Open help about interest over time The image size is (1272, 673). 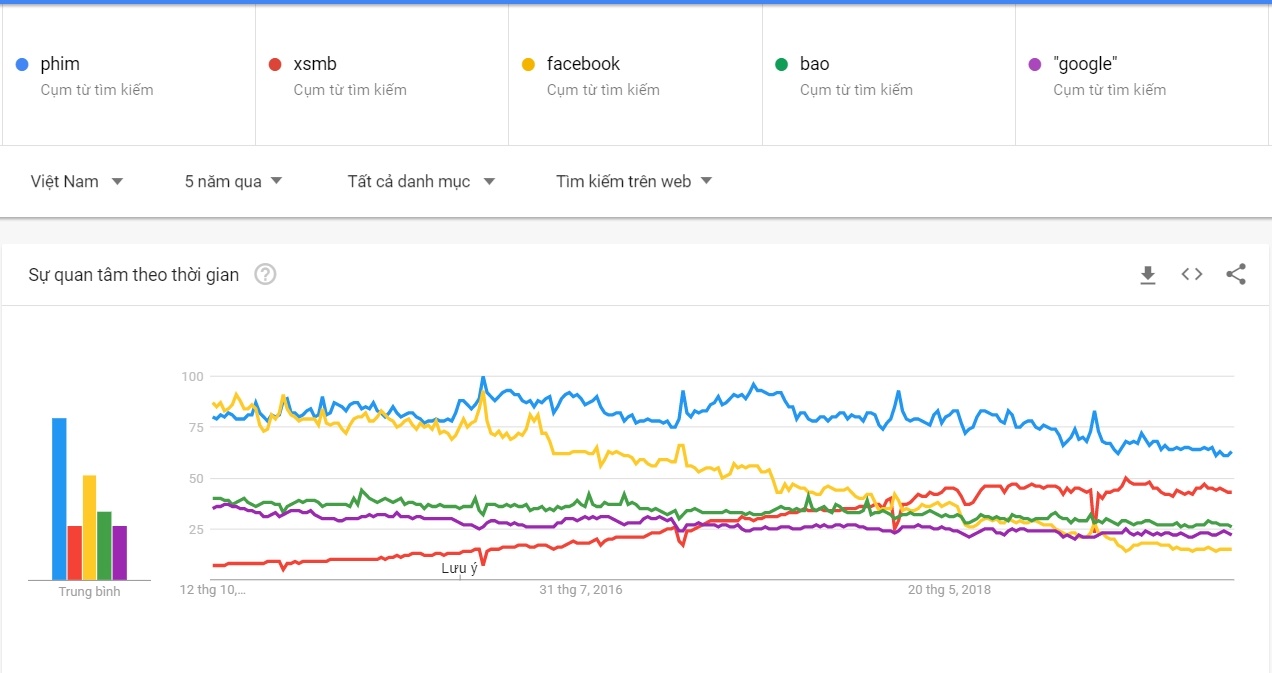[x=265, y=274]
